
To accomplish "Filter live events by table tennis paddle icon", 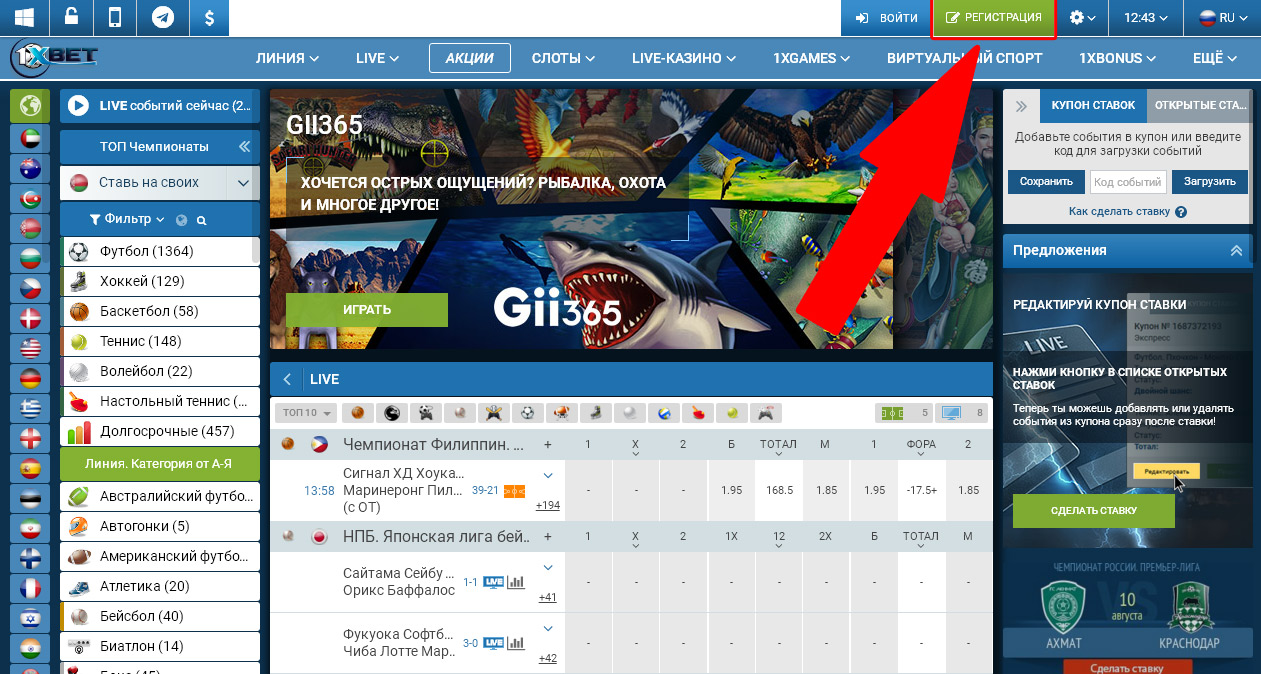I will coord(697,412).
